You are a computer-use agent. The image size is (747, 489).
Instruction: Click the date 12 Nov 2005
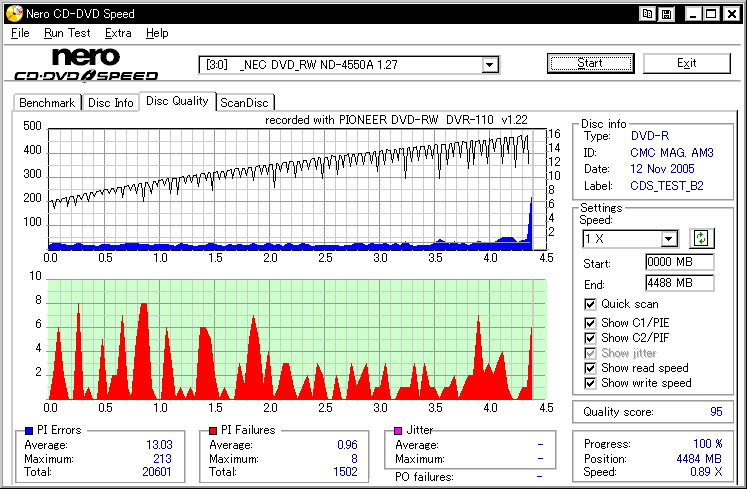(662, 169)
